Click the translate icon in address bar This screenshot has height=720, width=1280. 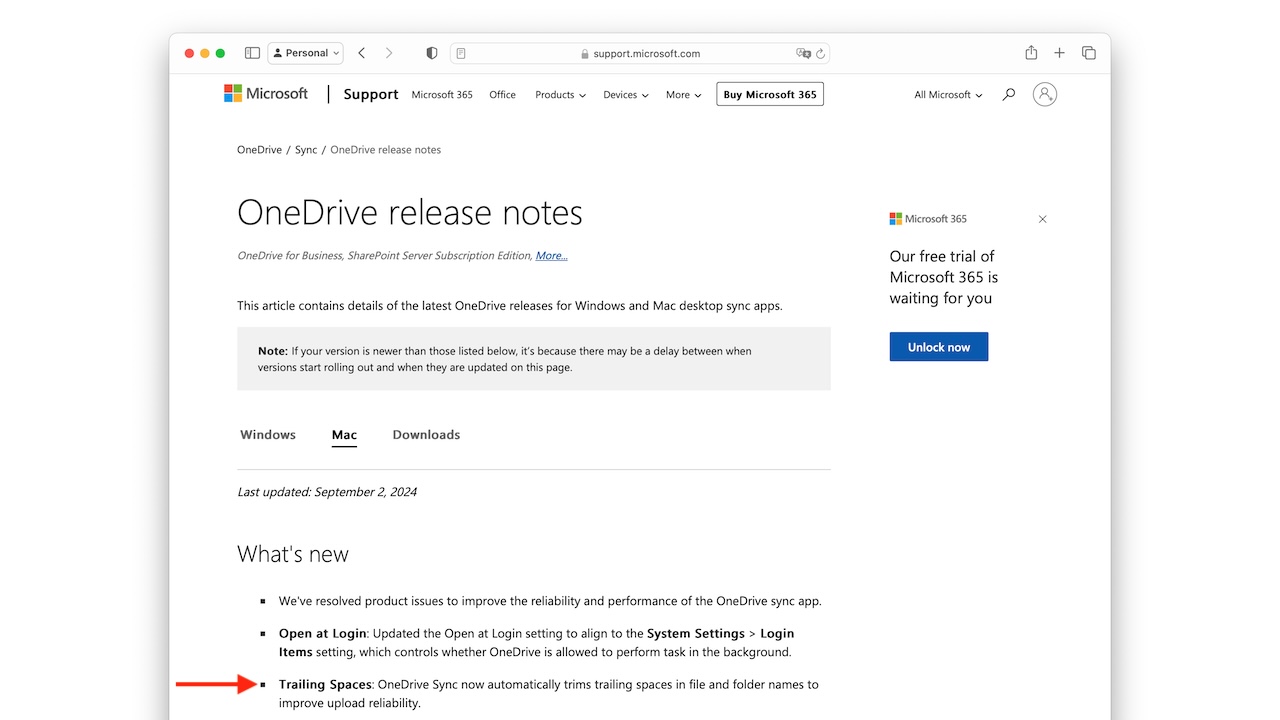click(803, 53)
